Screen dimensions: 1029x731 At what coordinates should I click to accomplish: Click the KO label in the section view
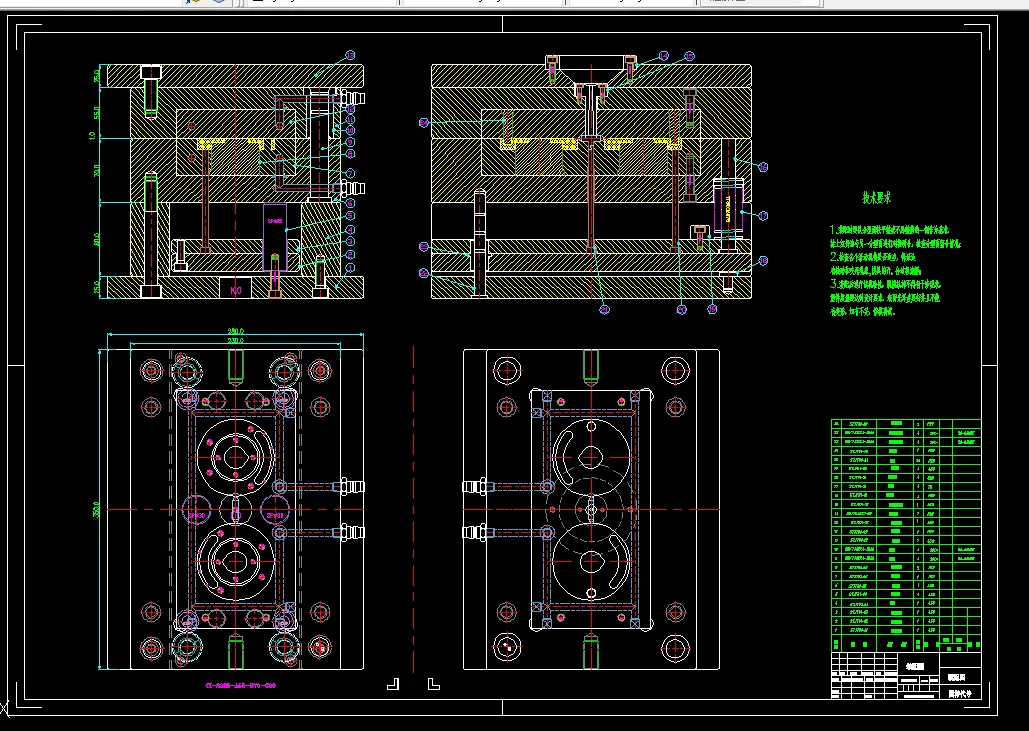[236, 289]
